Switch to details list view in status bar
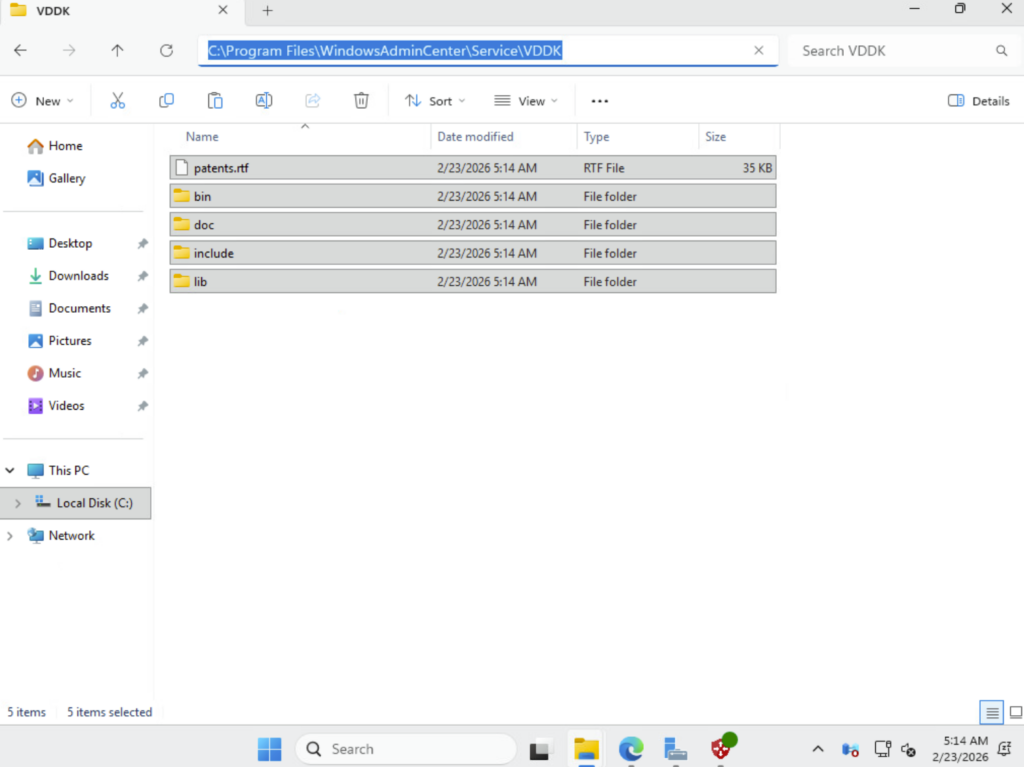 [992, 713]
